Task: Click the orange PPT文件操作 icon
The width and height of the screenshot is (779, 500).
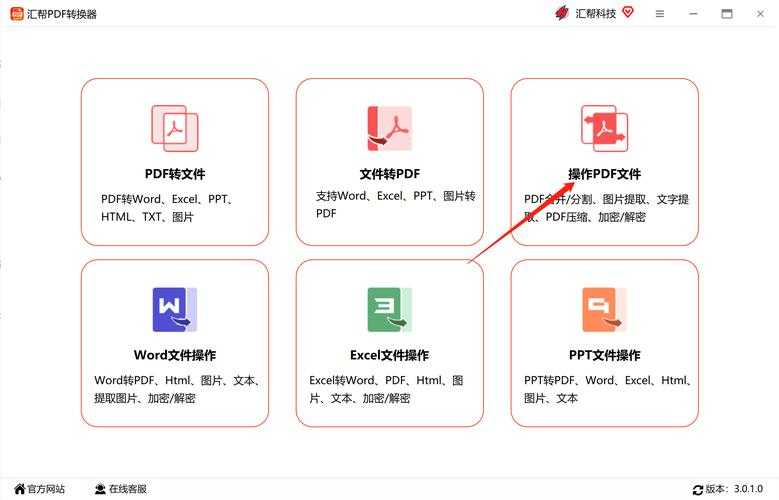Action: [605, 310]
